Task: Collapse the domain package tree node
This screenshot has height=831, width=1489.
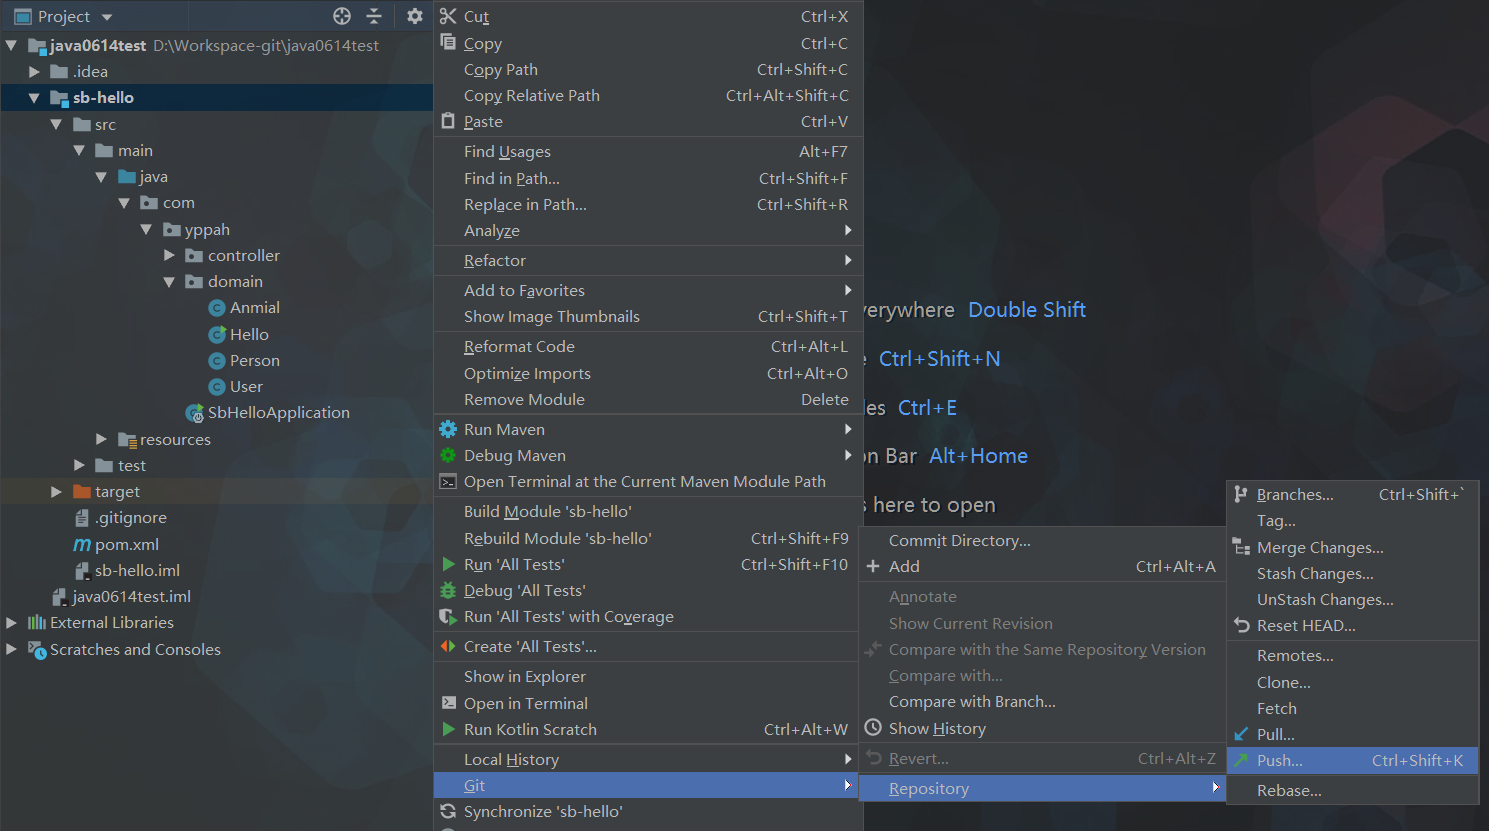Action: coord(169,282)
